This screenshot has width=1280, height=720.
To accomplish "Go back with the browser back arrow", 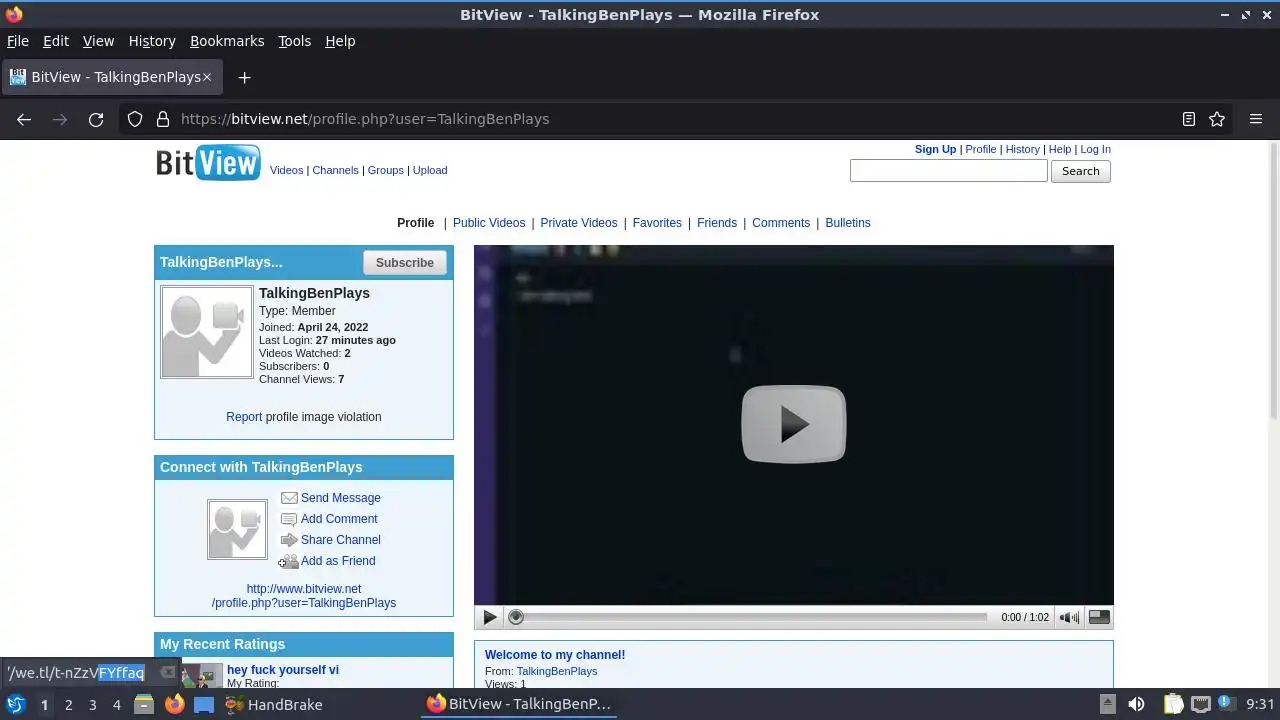I will click(24, 119).
